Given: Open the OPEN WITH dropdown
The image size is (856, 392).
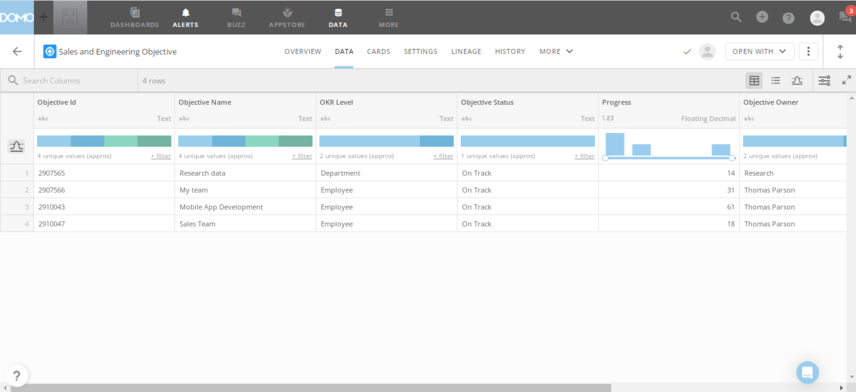Looking at the screenshot, I should (759, 51).
